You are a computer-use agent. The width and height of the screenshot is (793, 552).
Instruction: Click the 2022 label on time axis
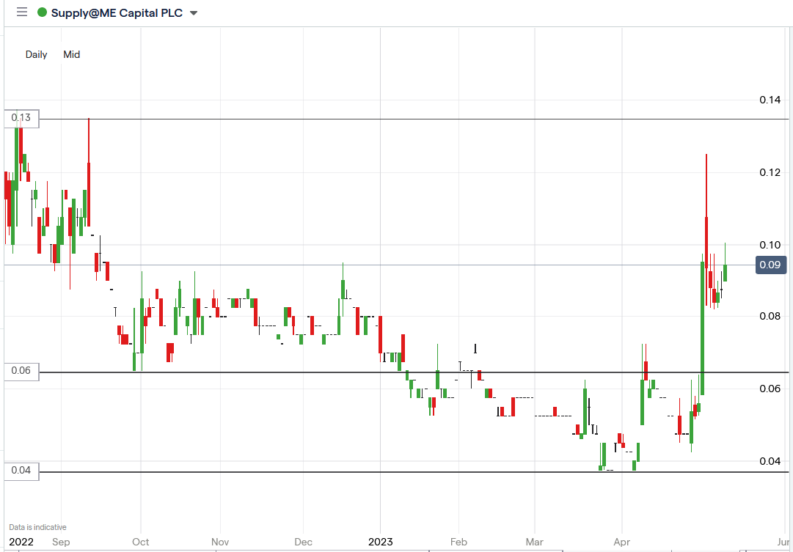click(21, 542)
